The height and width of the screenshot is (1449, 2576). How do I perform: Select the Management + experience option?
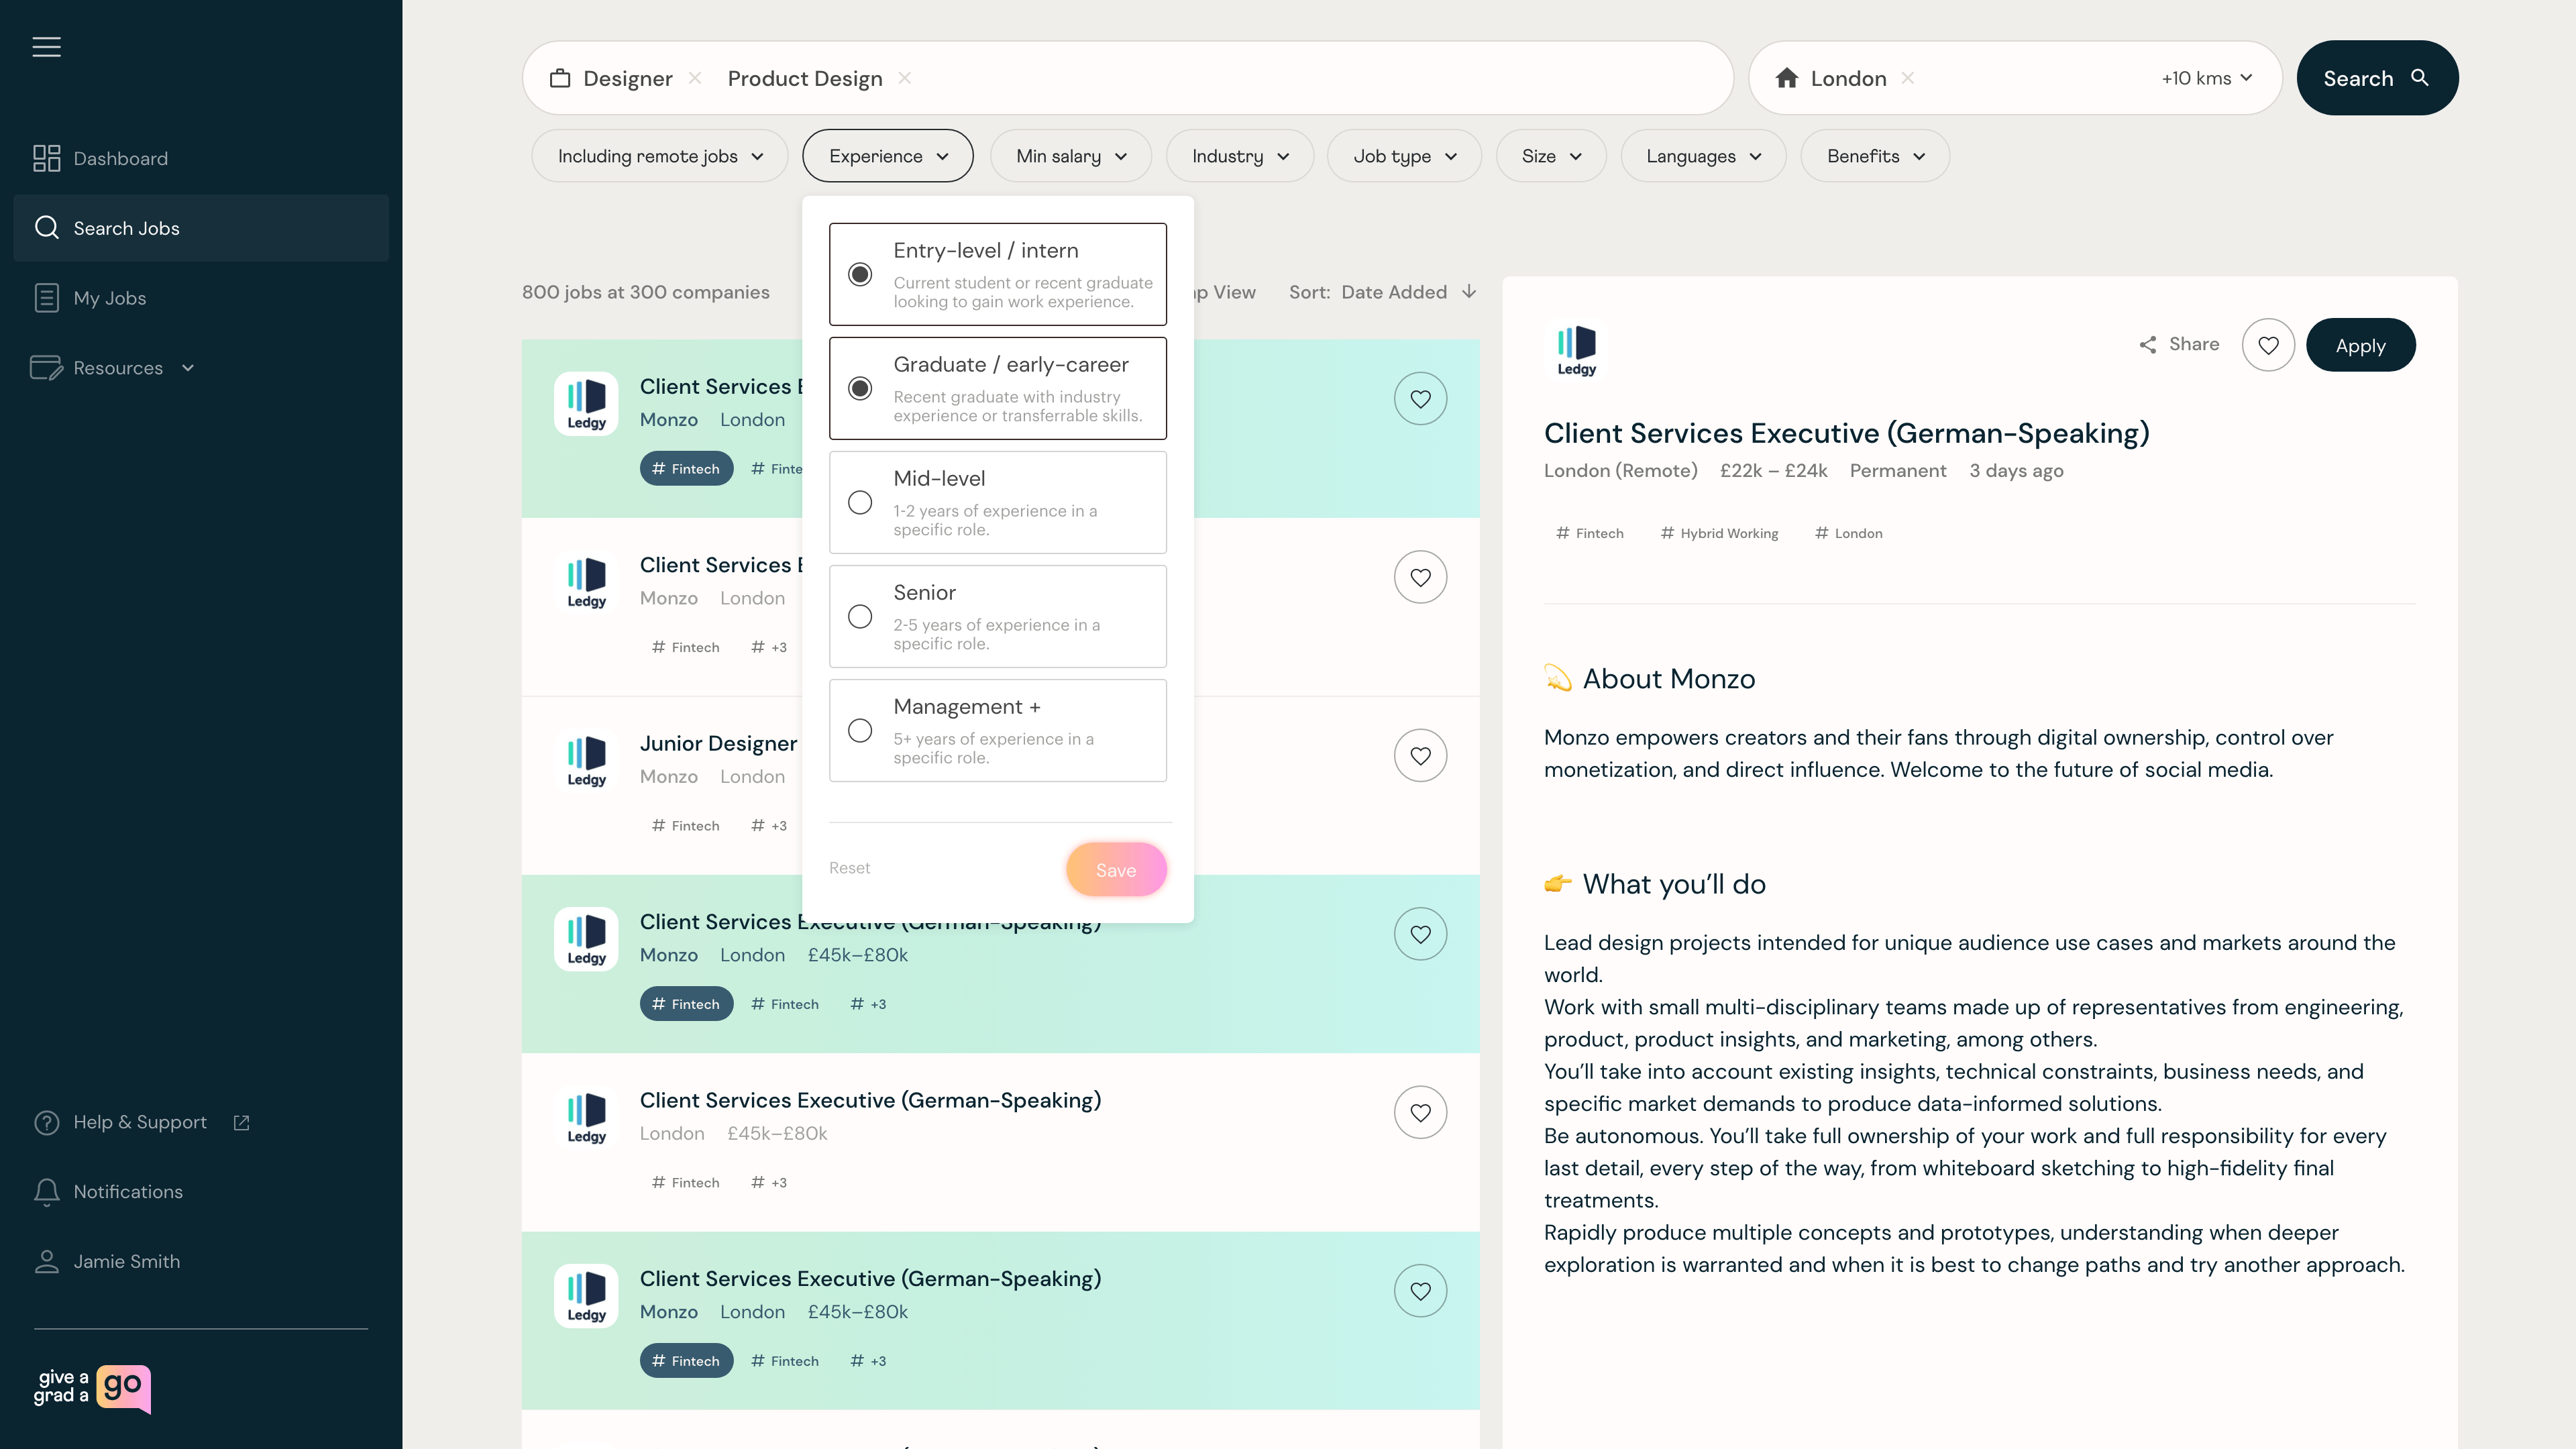point(997,730)
